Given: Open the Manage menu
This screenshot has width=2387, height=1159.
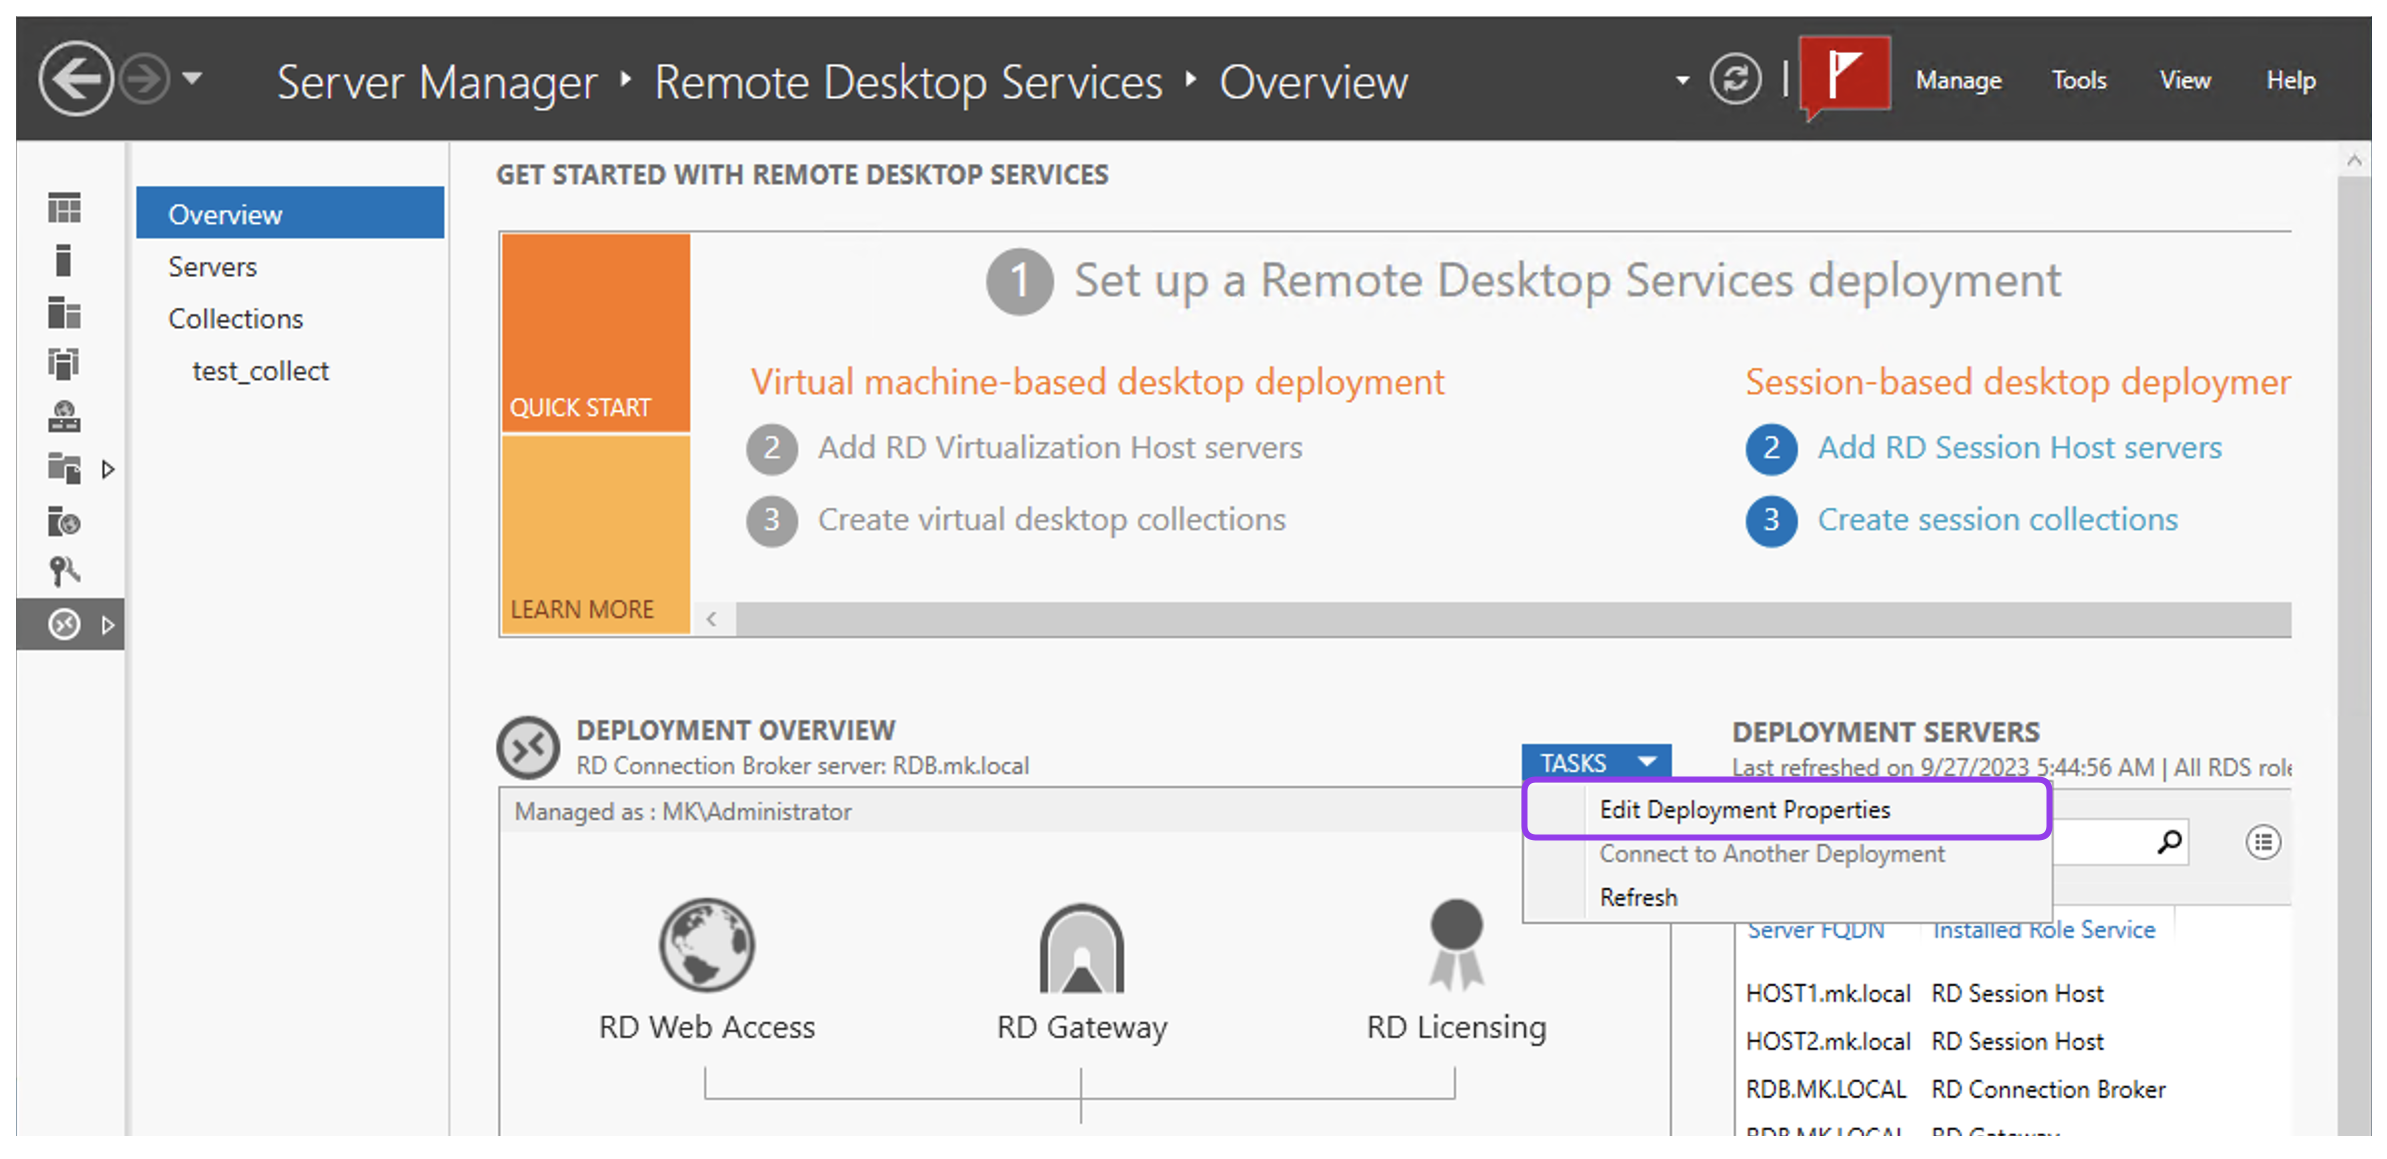Looking at the screenshot, I should click(x=1958, y=80).
